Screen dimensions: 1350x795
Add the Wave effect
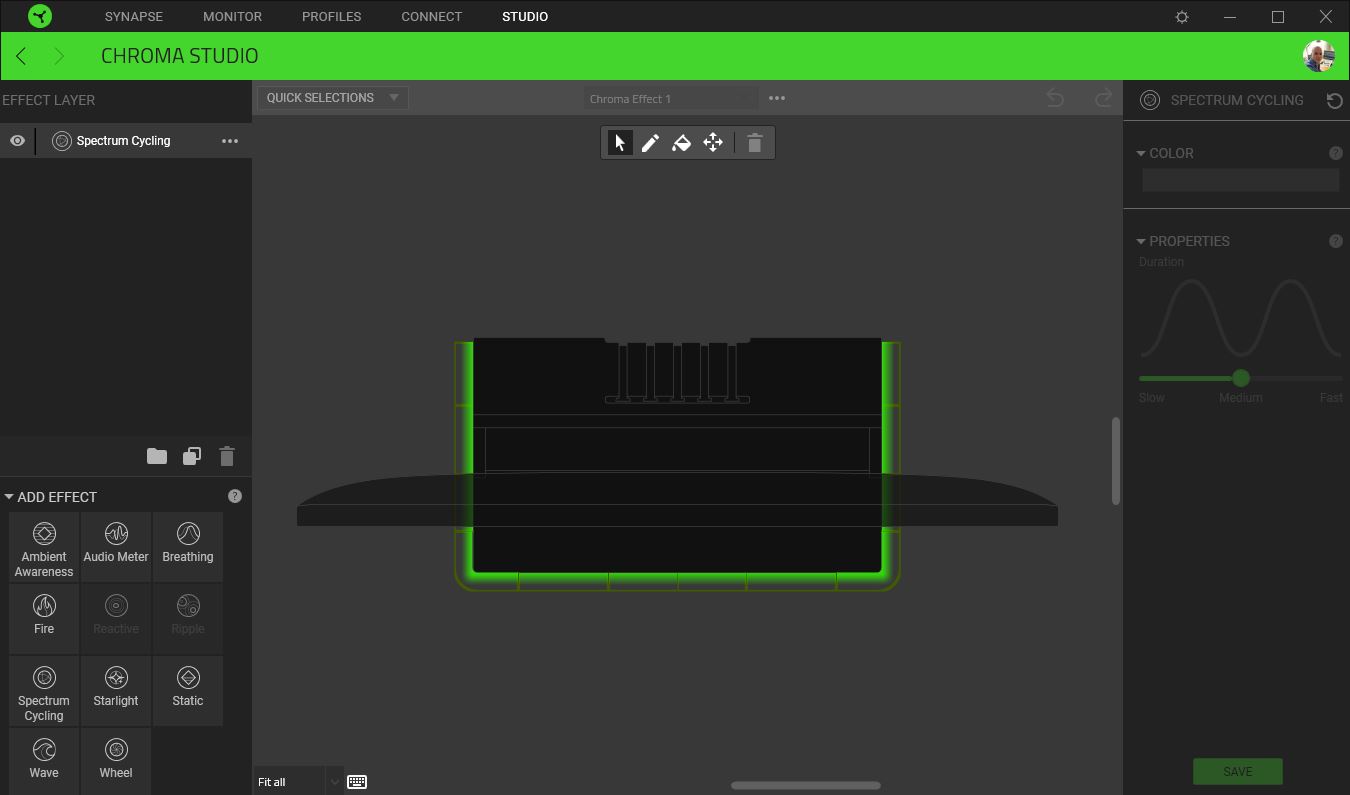[x=44, y=762]
